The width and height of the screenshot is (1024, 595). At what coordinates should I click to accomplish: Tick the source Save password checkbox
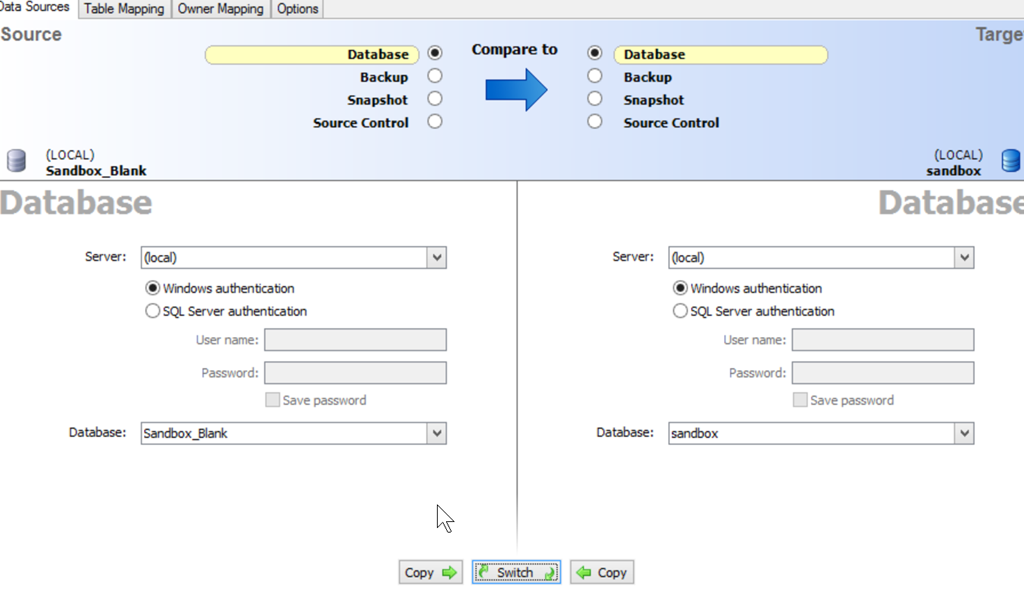pos(272,400)
